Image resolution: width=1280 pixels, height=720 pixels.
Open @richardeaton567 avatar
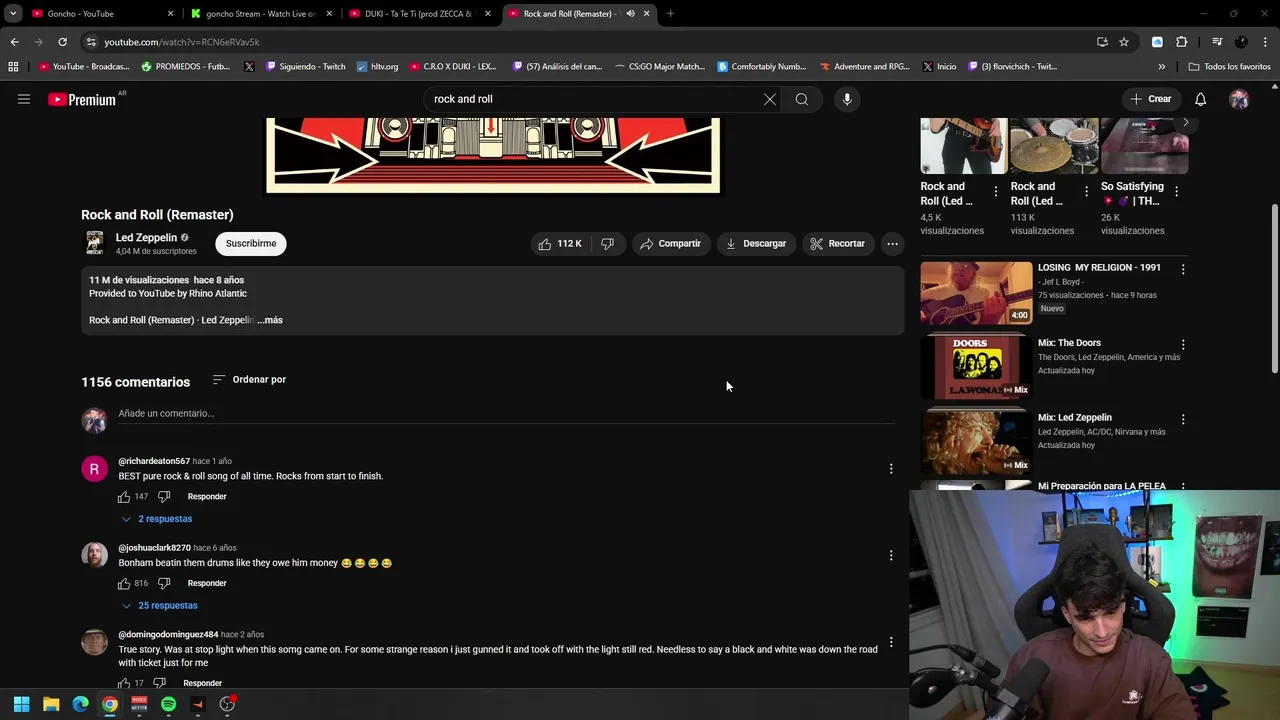tap(95, 469)
